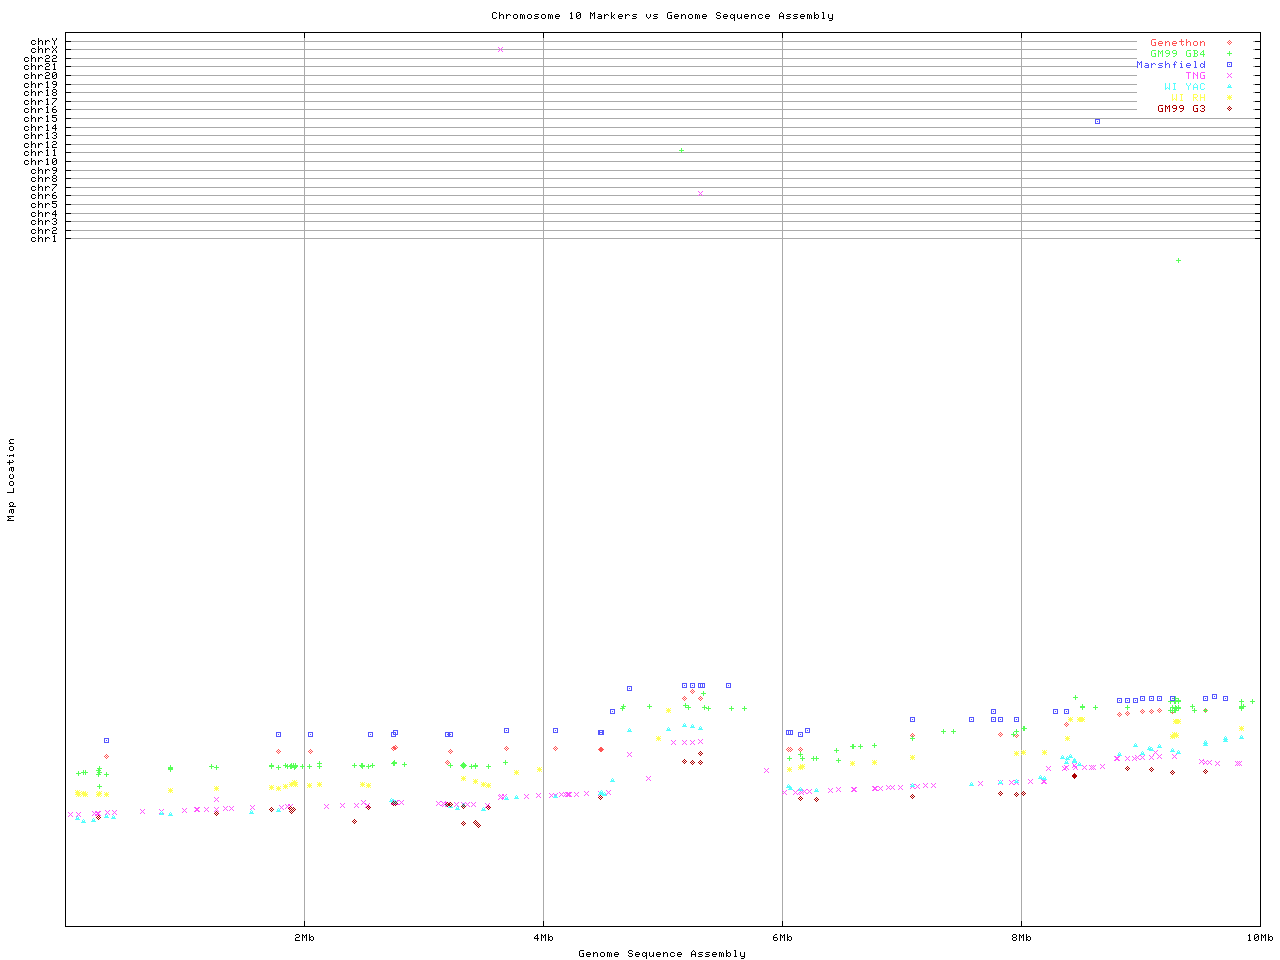
Task: Select the 10Mb label at the axis end
Action: [1259, 938]
